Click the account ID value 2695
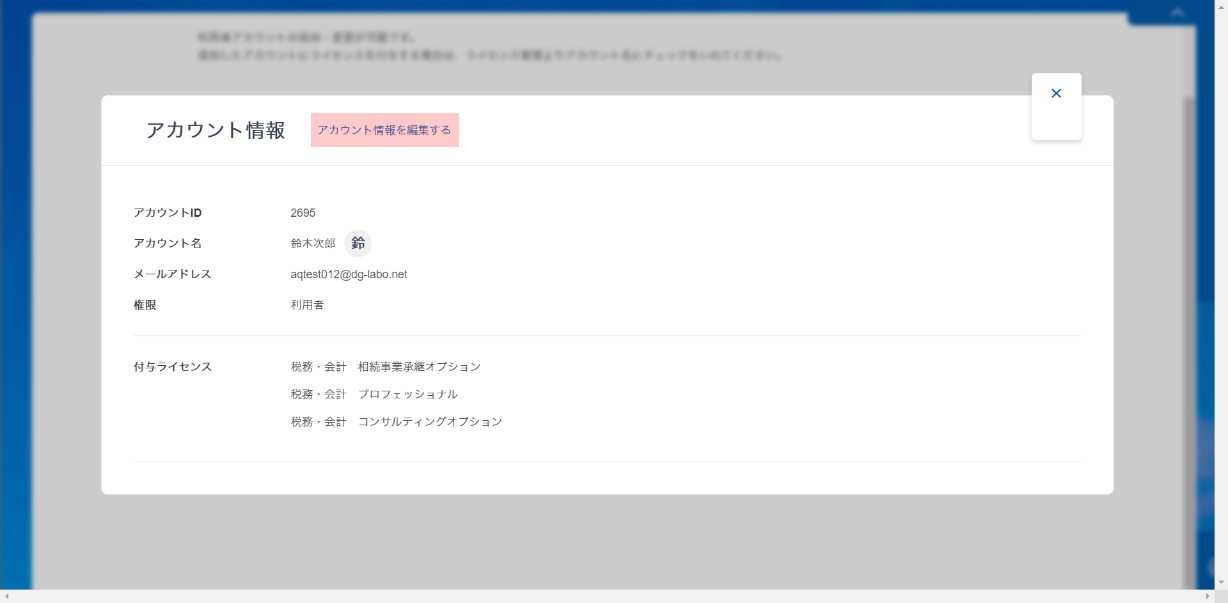1228x603 pixels. point(303,213)
